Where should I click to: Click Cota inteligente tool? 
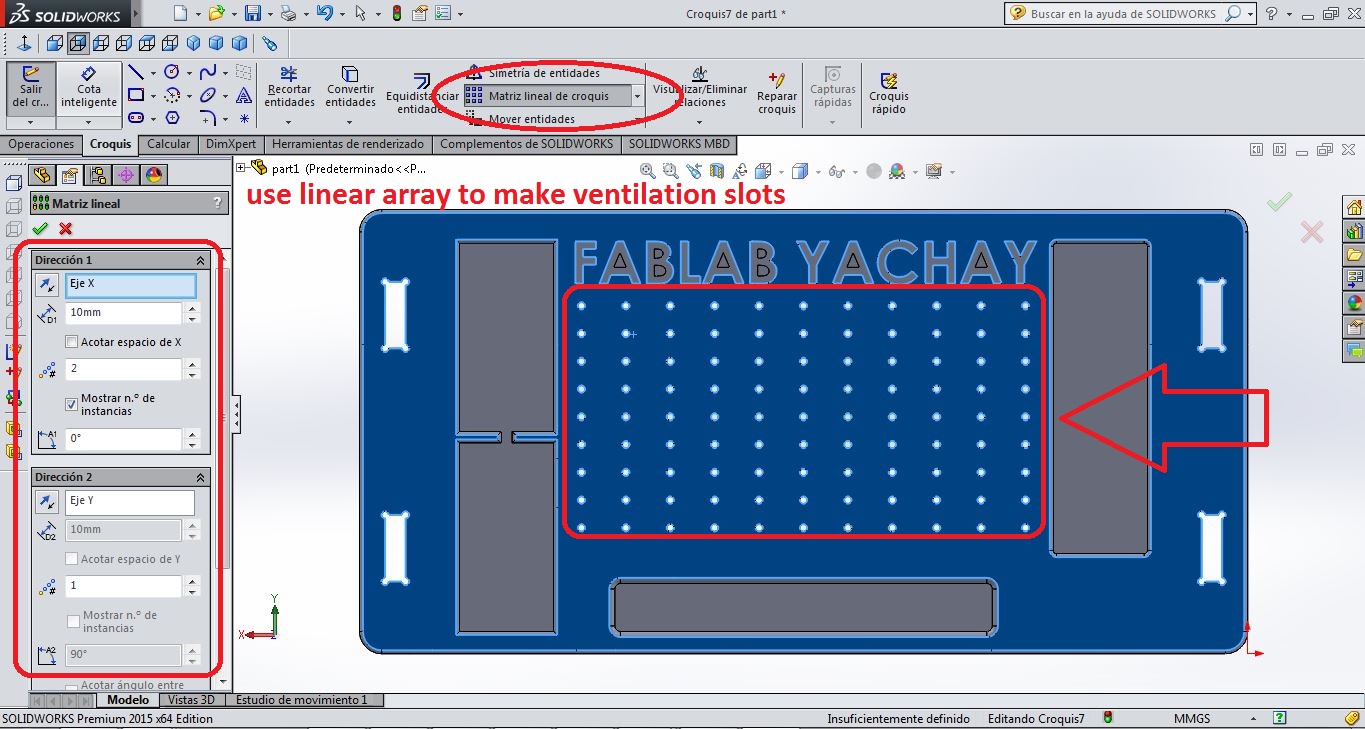(x=89, y=88)
